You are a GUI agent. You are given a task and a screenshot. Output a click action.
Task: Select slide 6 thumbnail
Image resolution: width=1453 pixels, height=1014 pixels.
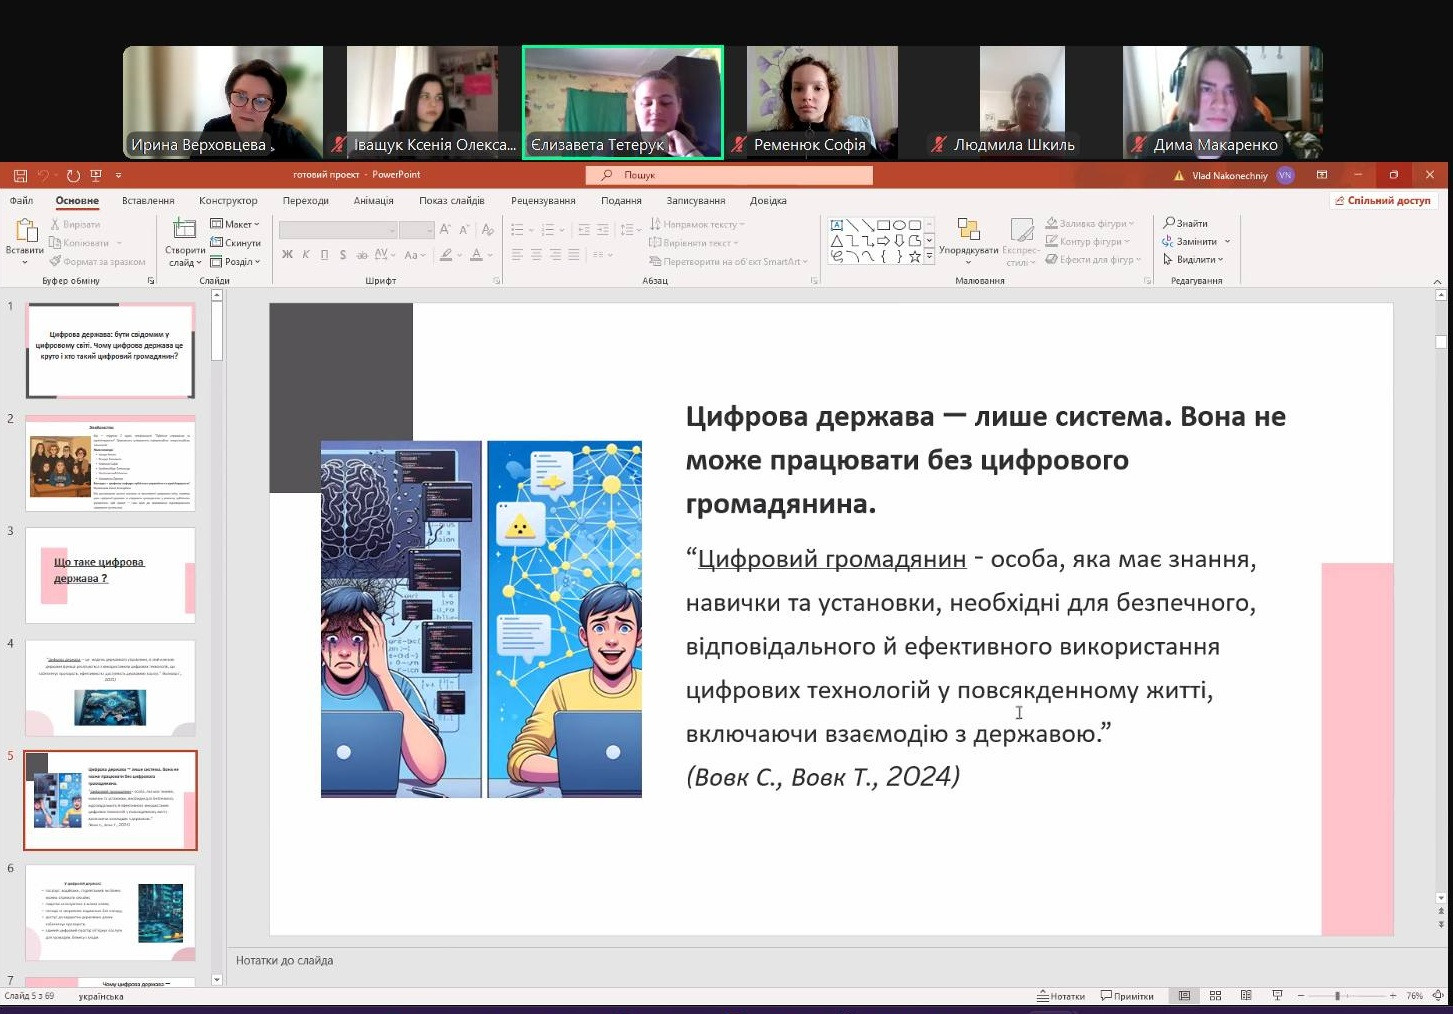tap(110, 913)
